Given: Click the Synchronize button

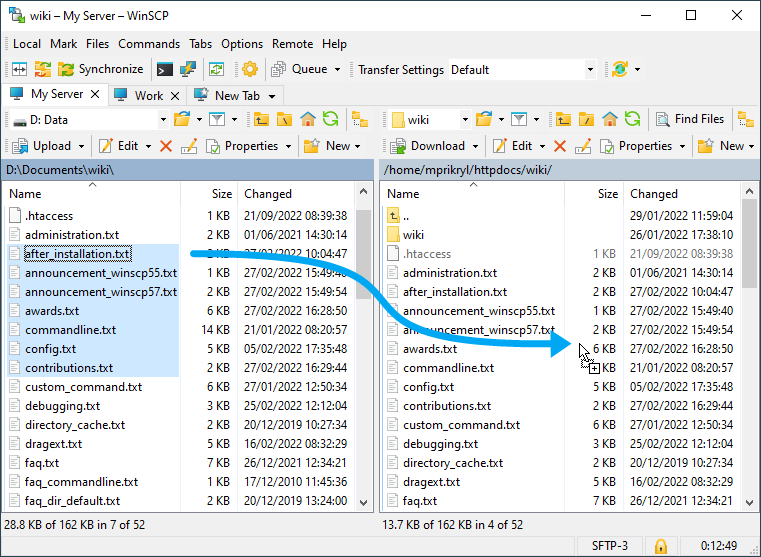Looking at the screenshot, I should pos(100,69).
